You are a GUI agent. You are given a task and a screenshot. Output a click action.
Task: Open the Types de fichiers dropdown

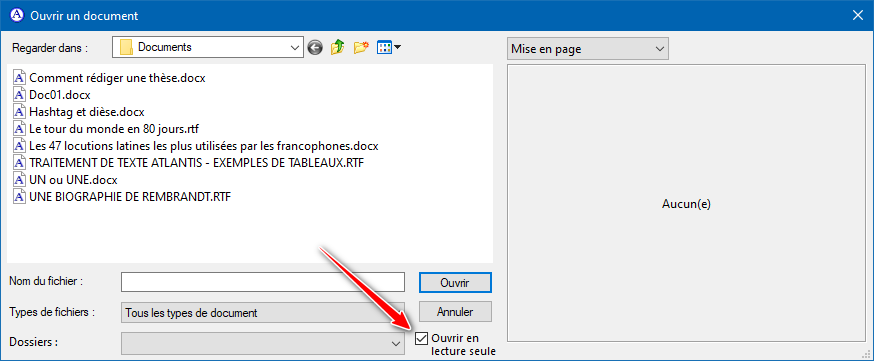coord(263,313)
